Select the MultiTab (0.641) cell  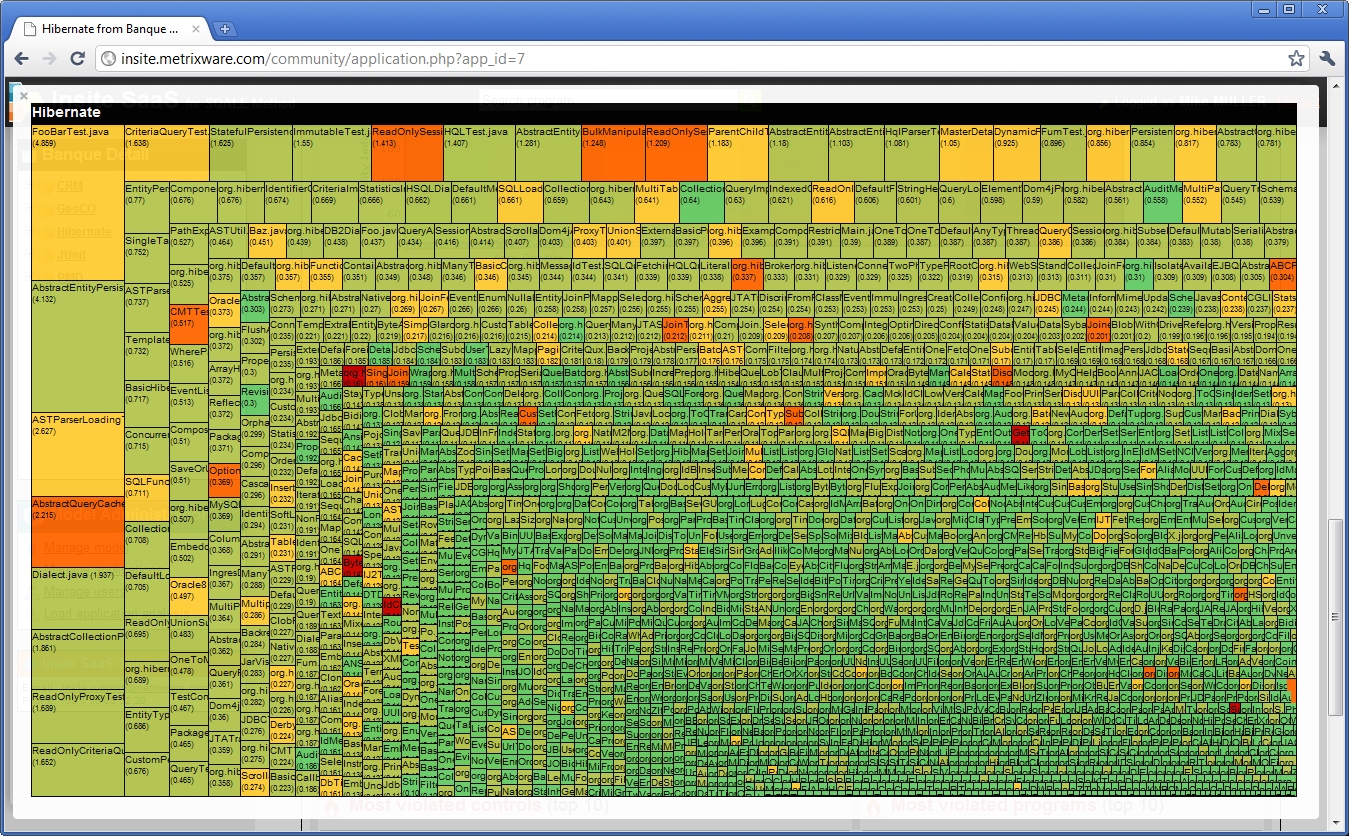pyautogui.click(x=656, y=202)
